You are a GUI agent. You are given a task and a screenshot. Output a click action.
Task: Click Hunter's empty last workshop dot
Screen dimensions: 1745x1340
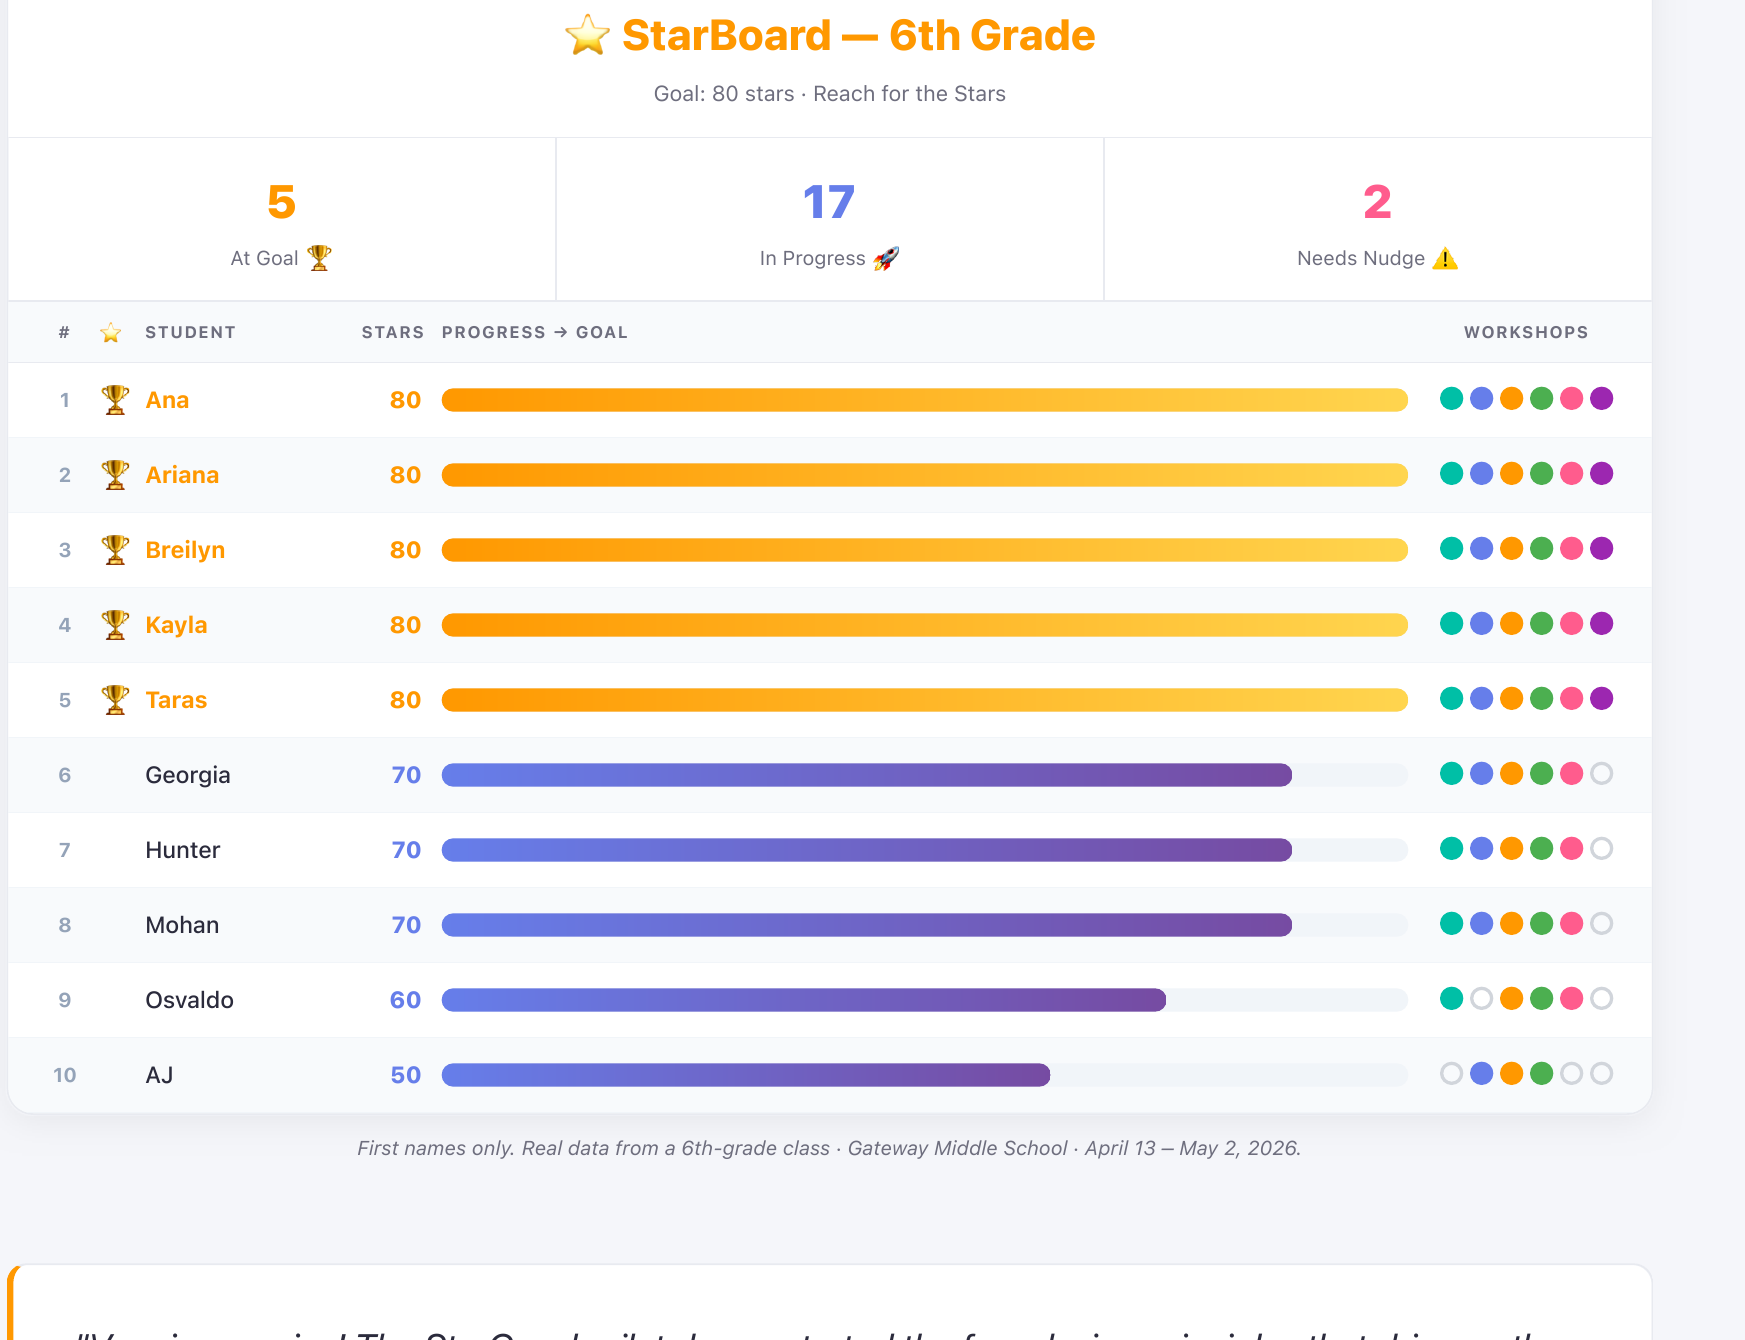tap(1602, 848)
